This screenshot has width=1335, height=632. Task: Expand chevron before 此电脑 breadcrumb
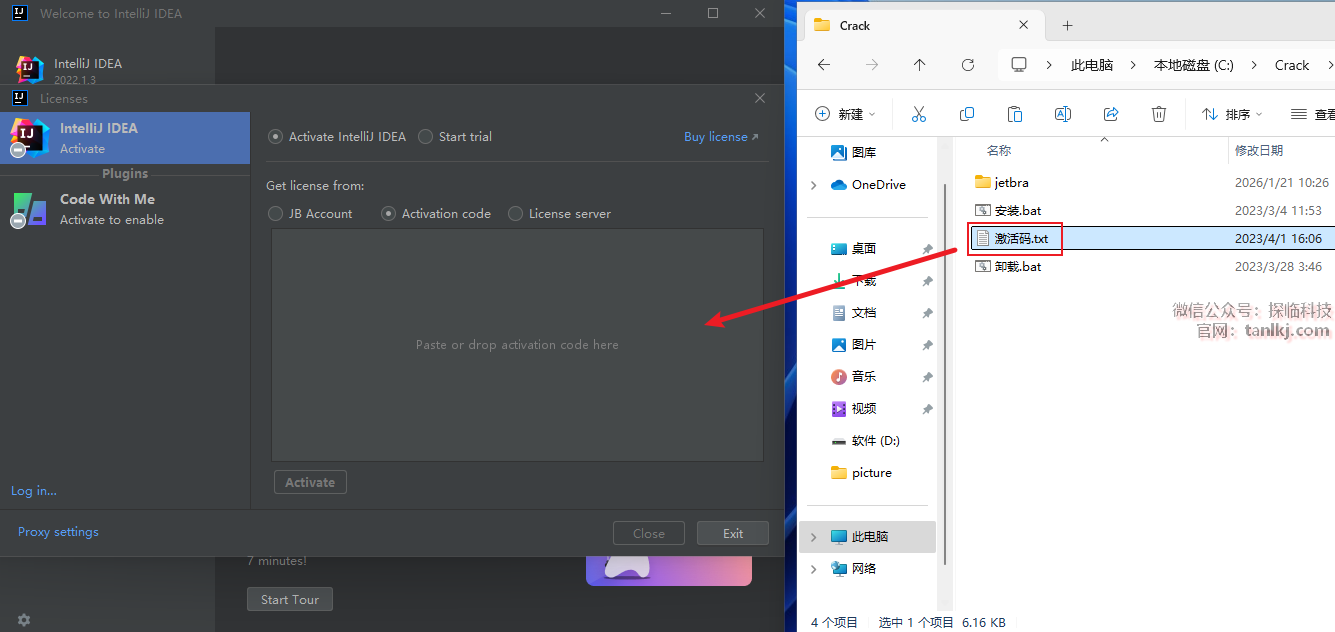click(x=1049, y=65)
